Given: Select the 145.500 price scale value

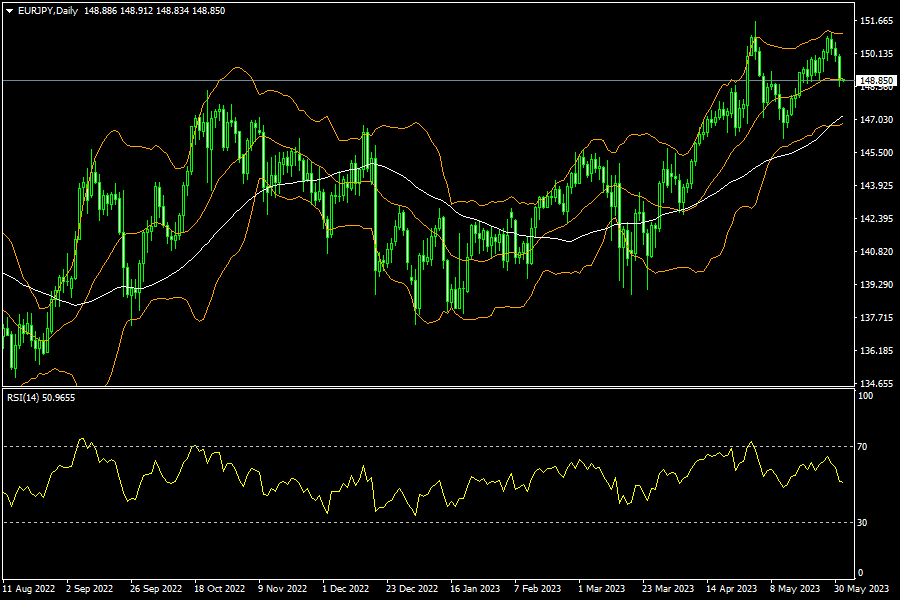Looking at the screenshot, I should pos(876,153).
